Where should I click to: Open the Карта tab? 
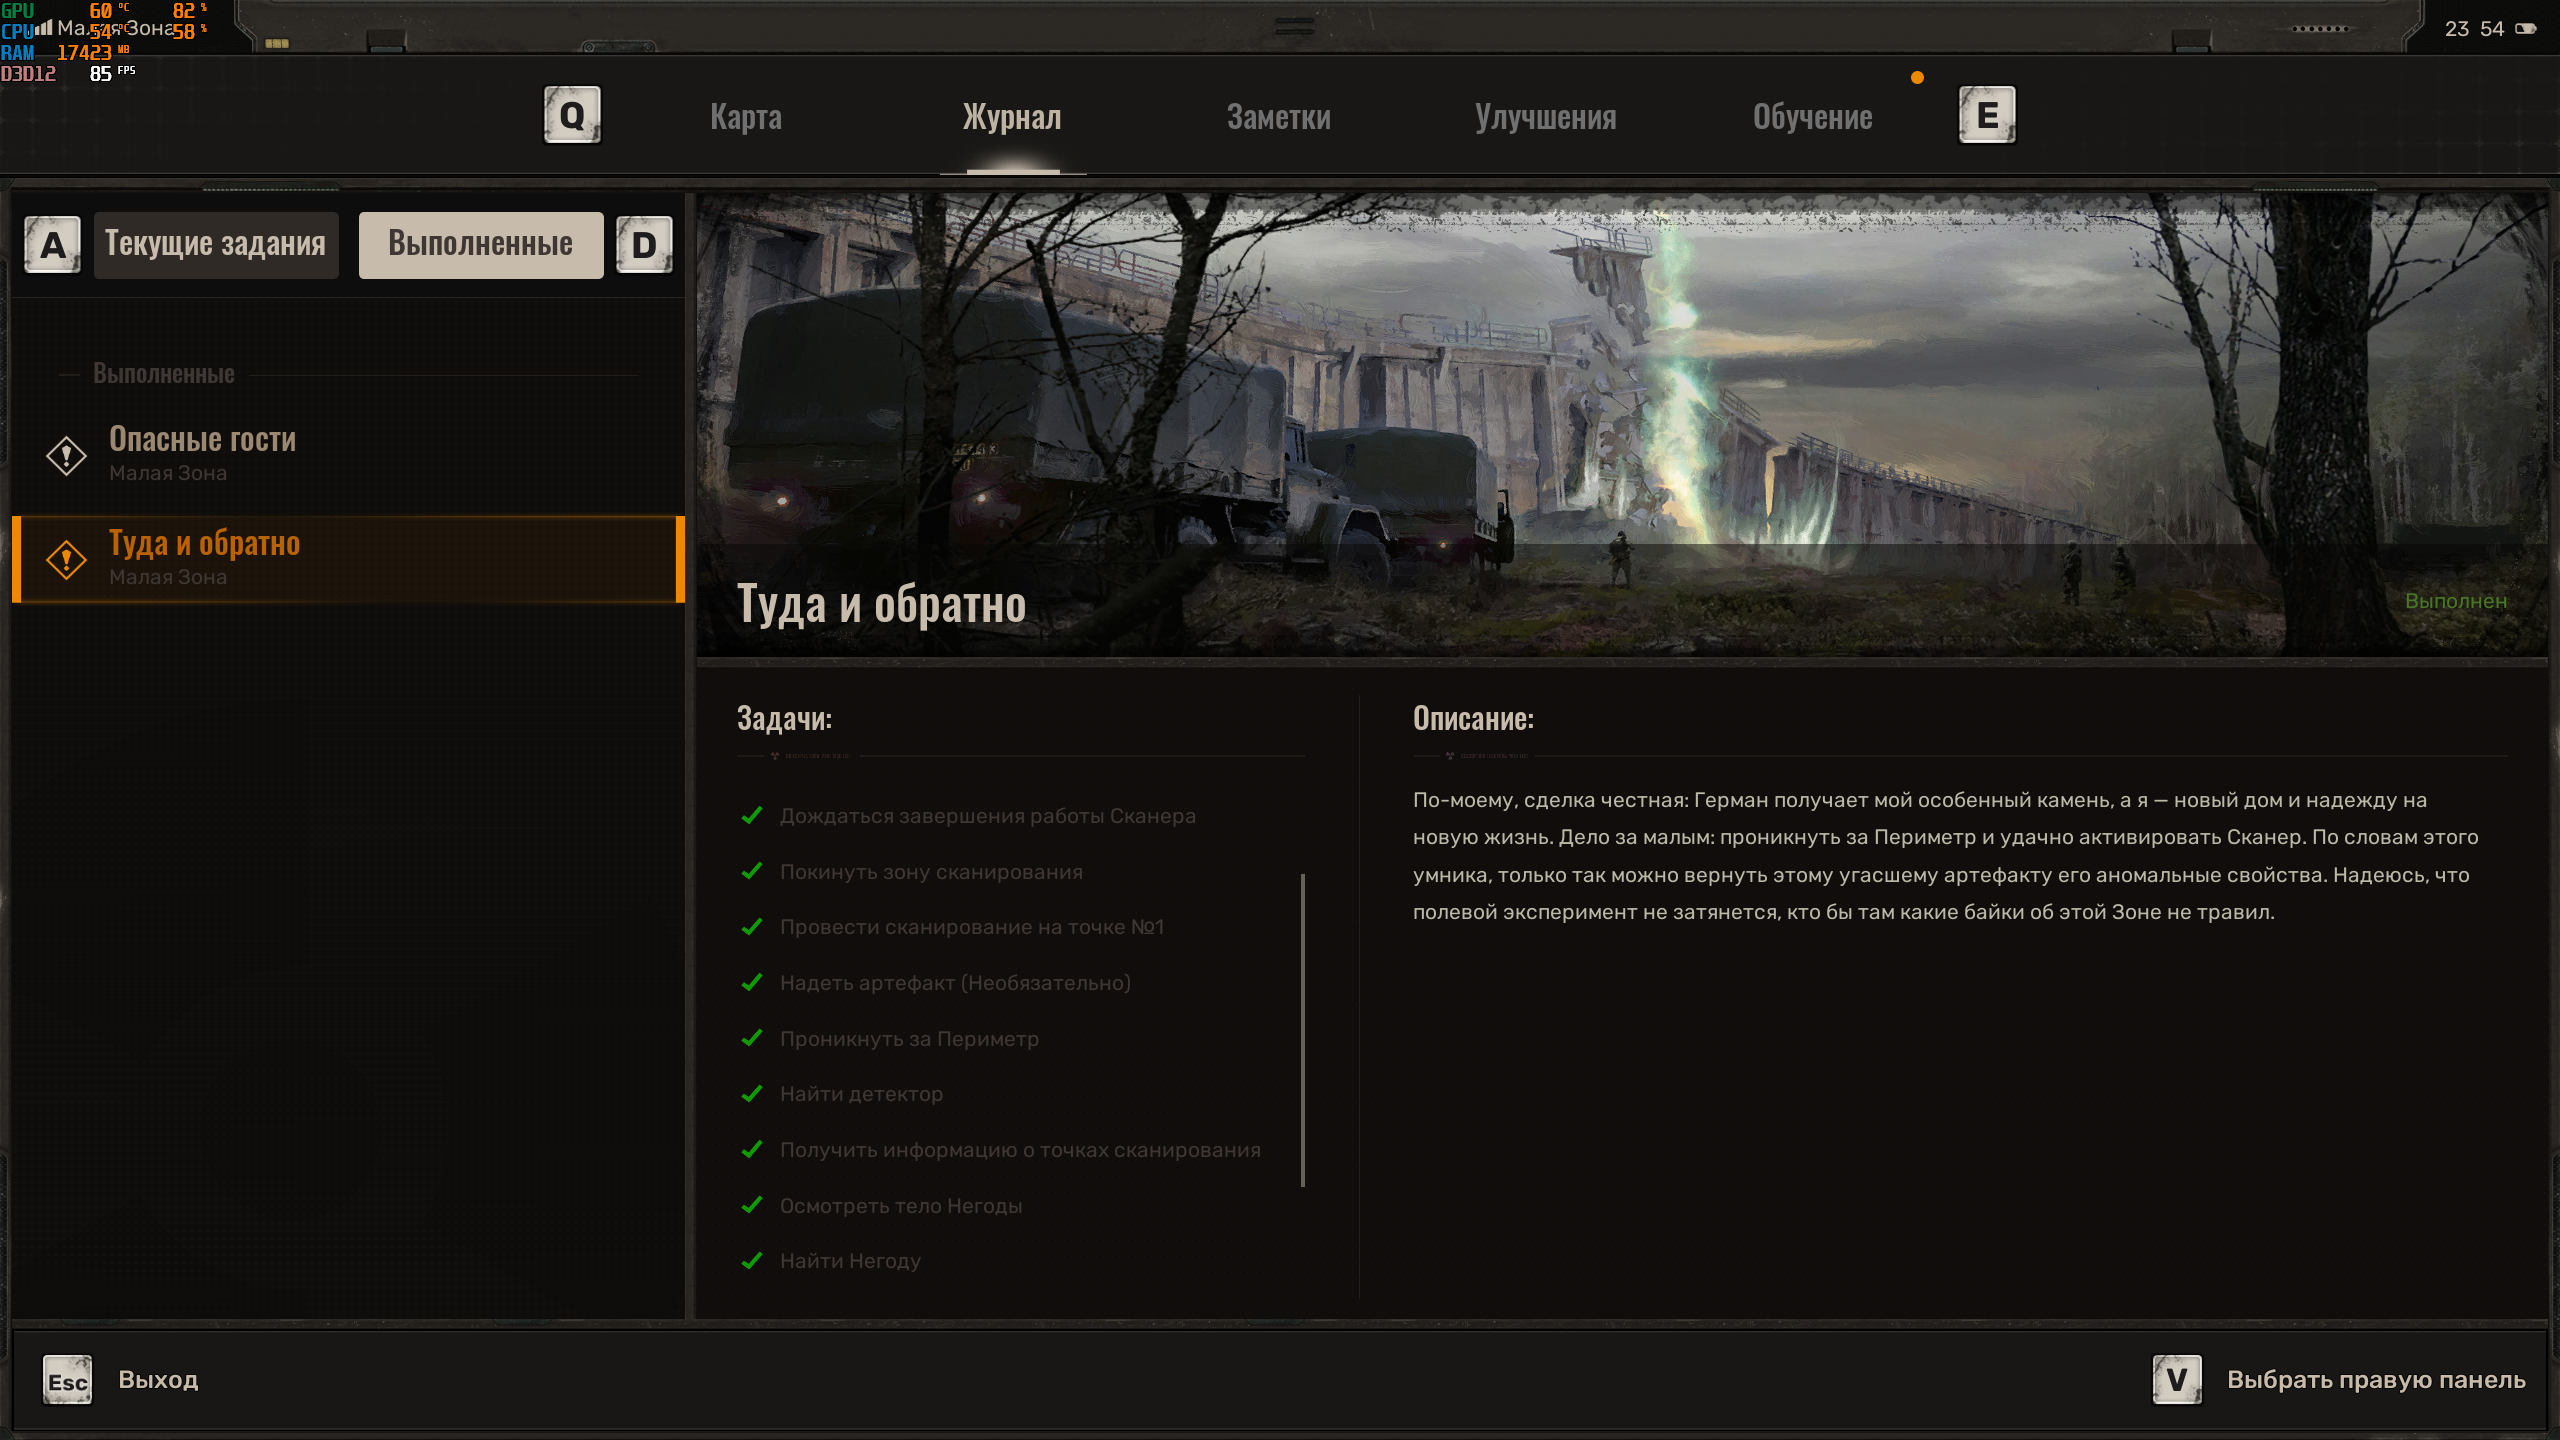pos(746,117)
